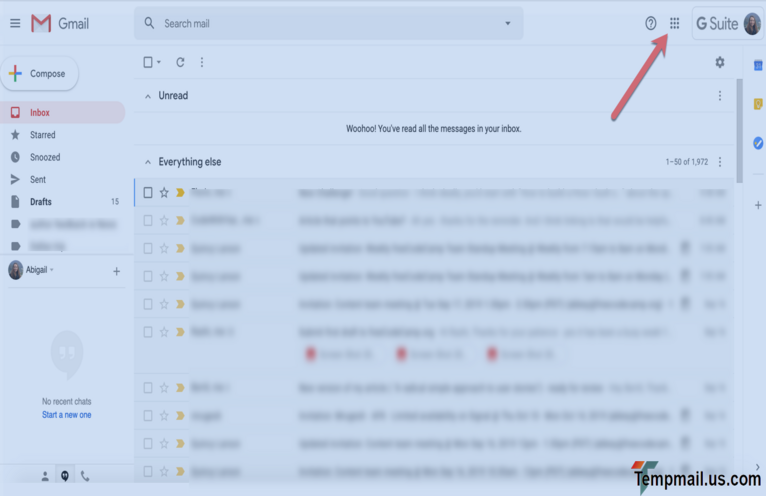766x496 pixels.
Task: Open the Google apps grid launcher
Action: point(674,23)
